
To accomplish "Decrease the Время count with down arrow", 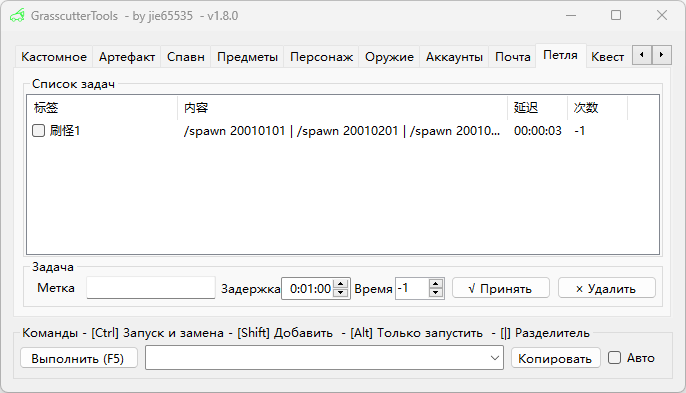I will click(435, 293).
